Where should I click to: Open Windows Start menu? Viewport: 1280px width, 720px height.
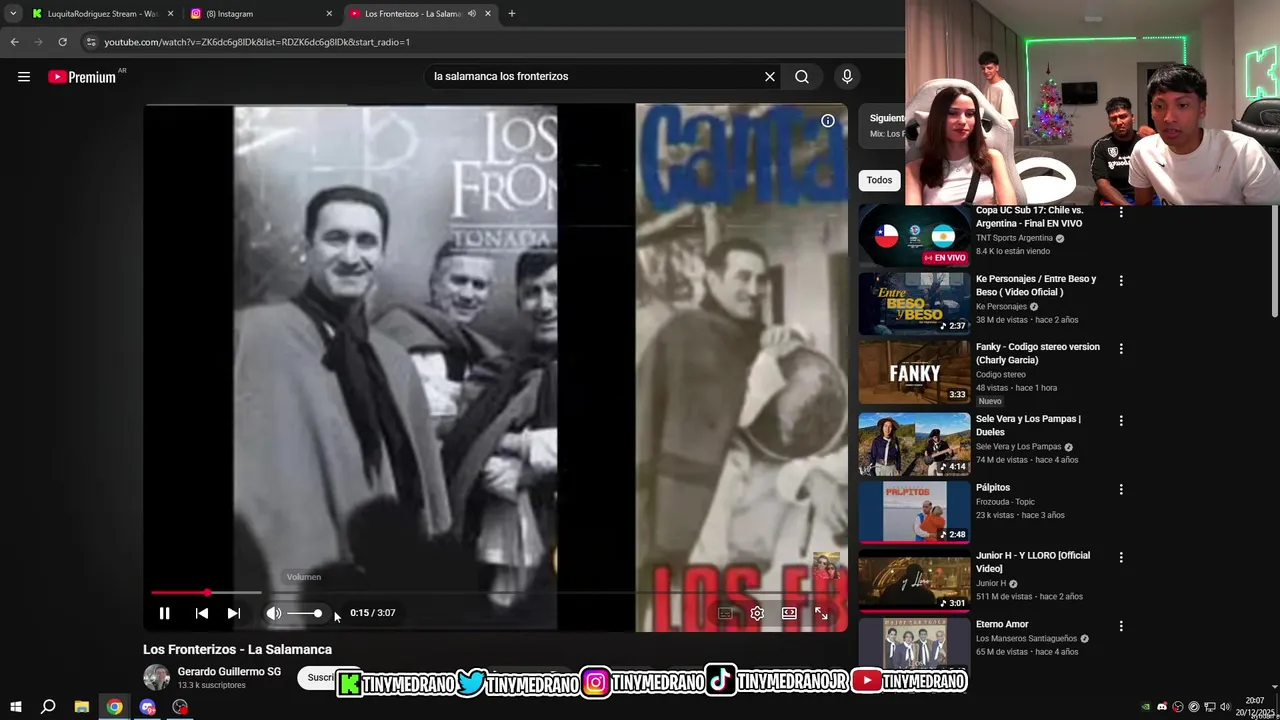15,707
